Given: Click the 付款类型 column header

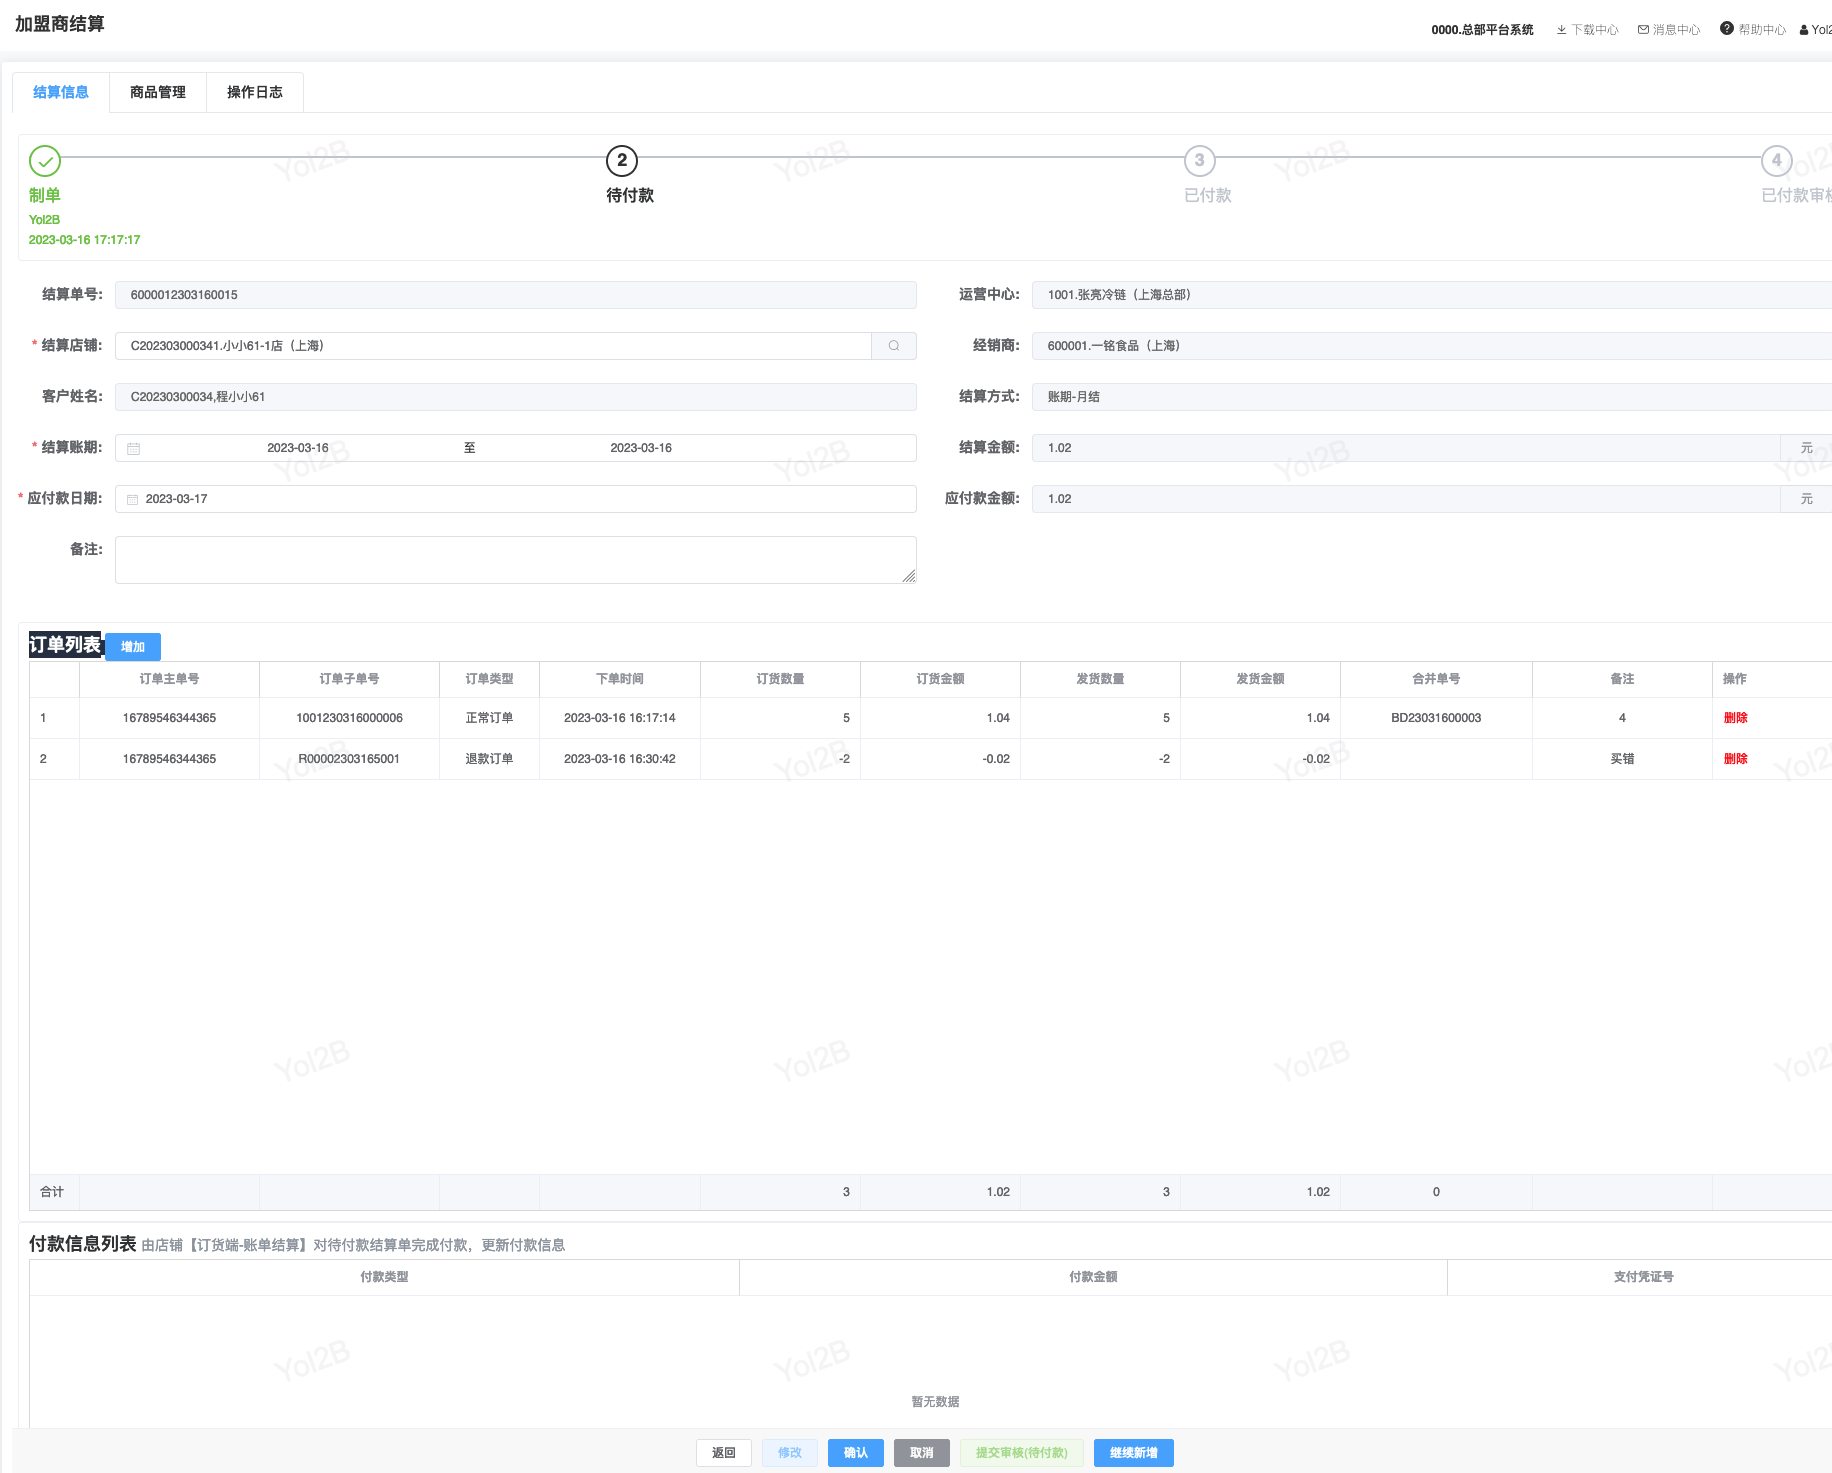Looking at the screenshot, I should (384, 1277).
